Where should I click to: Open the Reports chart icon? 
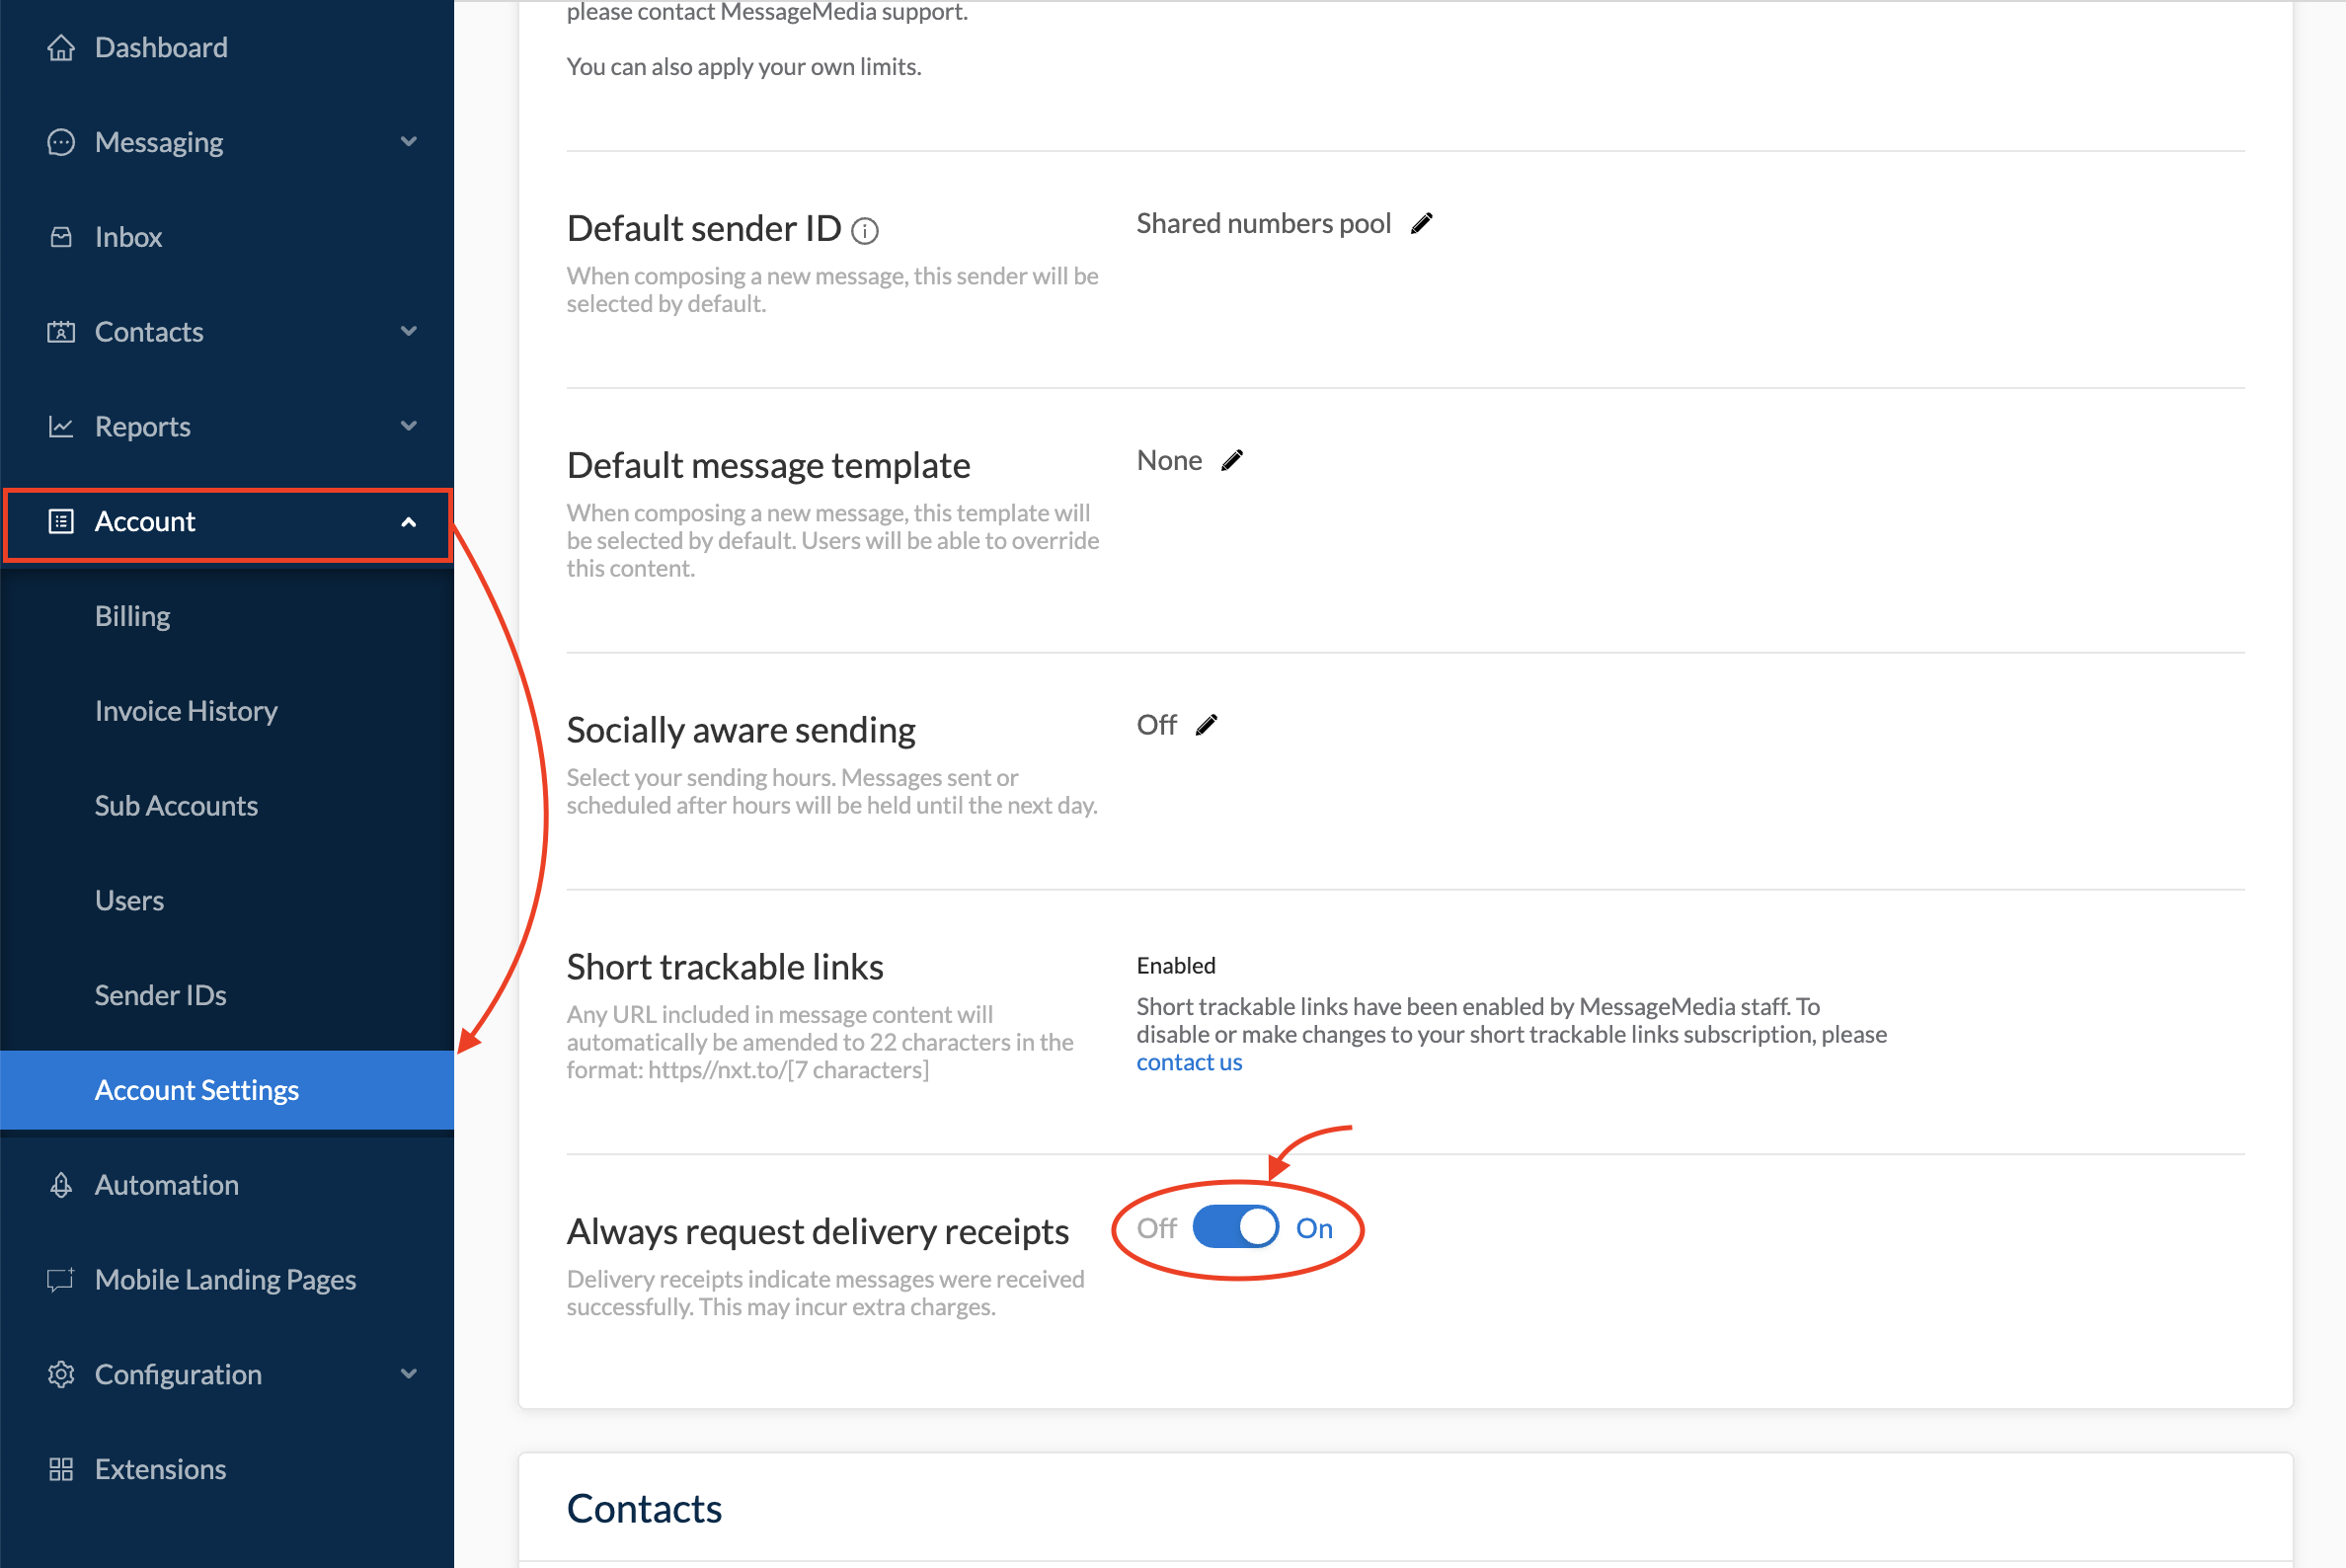(61, 426)
